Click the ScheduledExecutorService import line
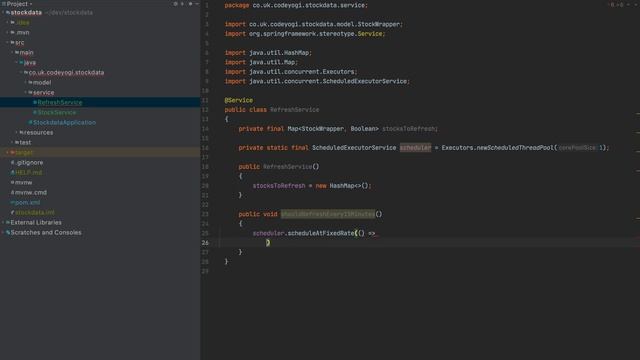Screen dimensions: 640x360 coord(317,81)
